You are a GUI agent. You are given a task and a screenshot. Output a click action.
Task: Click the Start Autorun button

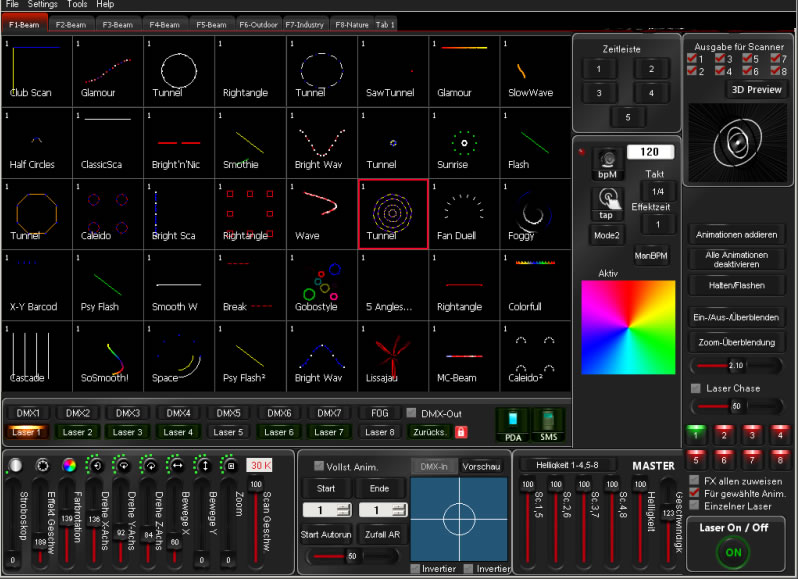326,534
